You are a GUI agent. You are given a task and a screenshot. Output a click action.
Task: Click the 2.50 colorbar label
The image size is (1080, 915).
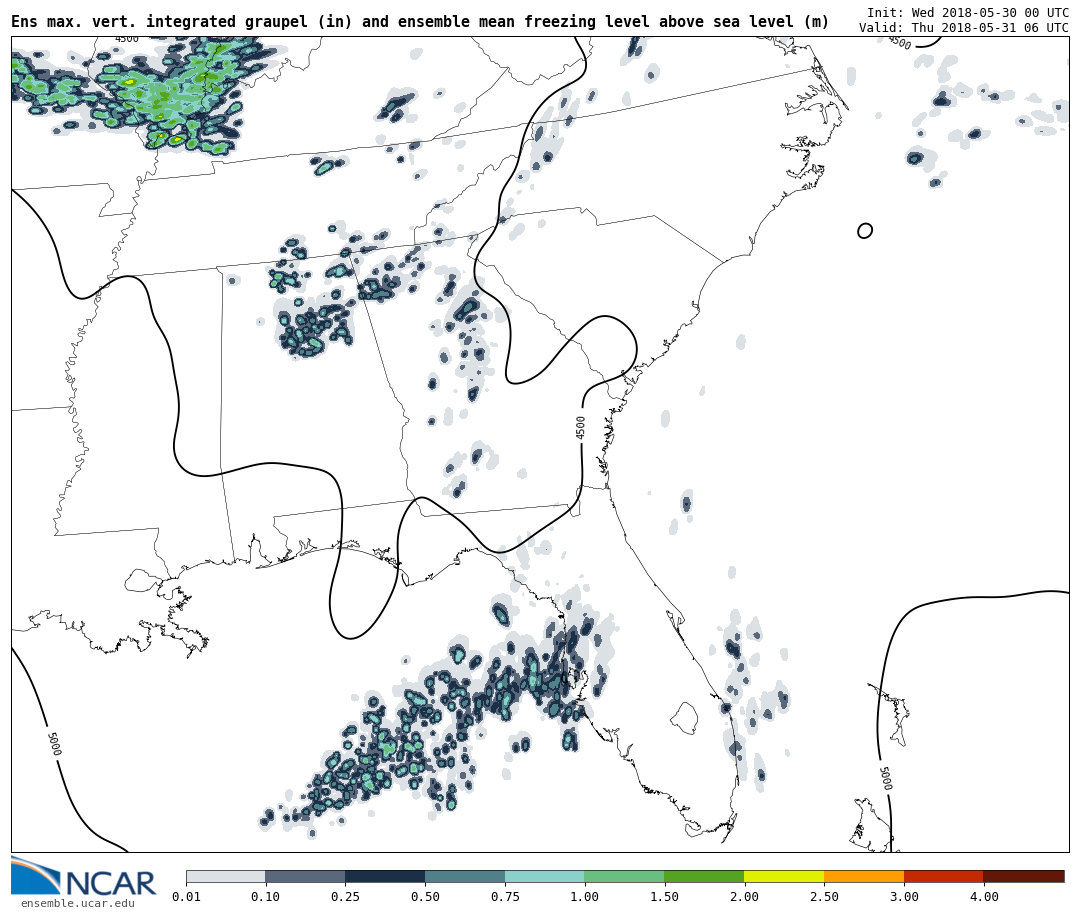tap(824, 896)
